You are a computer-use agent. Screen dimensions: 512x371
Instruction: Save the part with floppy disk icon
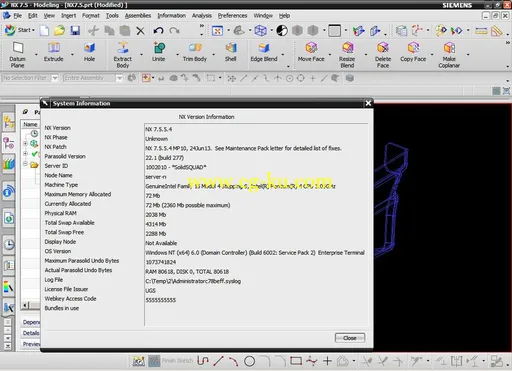click(75, 31)
